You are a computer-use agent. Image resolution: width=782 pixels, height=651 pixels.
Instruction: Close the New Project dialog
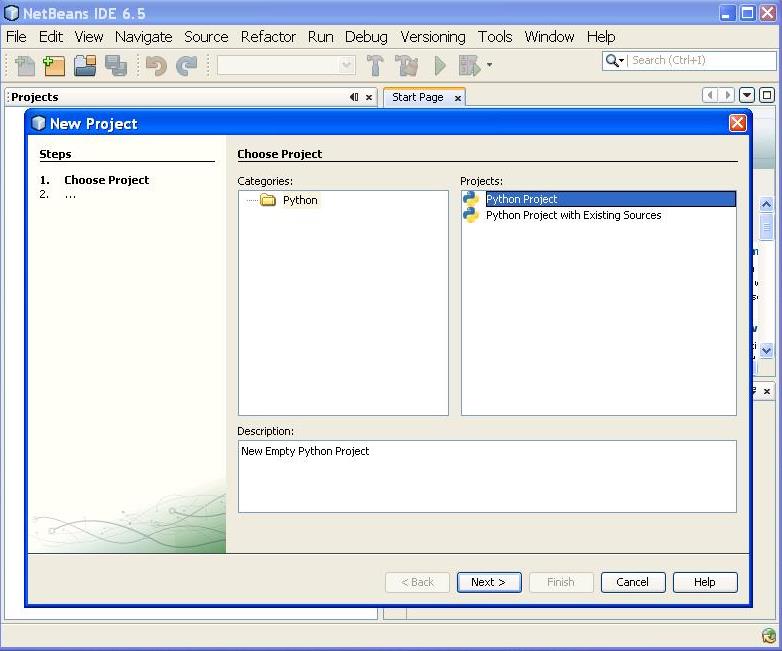coord(738,123)
